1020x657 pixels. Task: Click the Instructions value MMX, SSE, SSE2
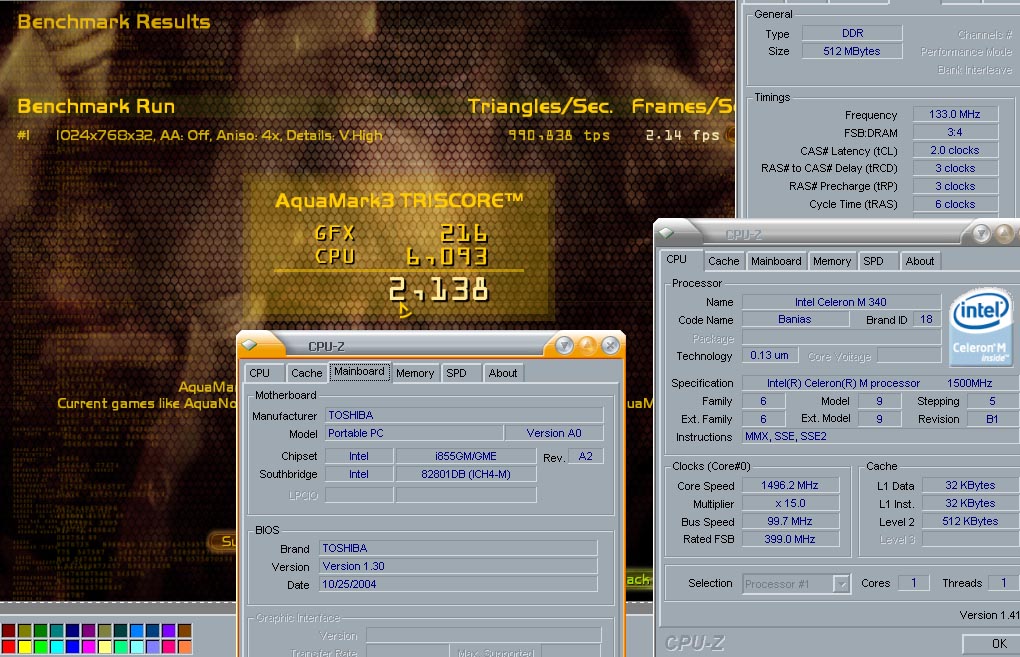(881, 436)
